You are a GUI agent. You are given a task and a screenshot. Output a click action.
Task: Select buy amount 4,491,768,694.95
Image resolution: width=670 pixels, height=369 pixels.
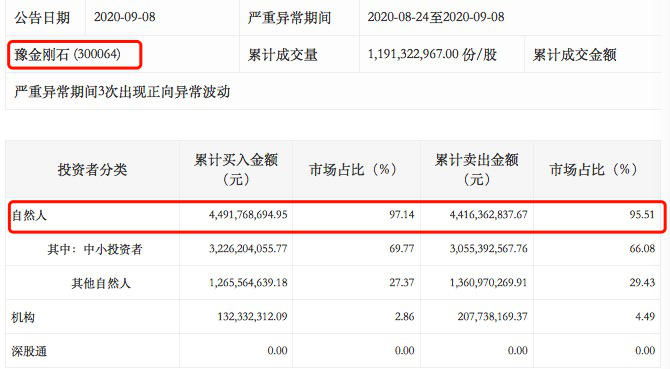[248, 214]
